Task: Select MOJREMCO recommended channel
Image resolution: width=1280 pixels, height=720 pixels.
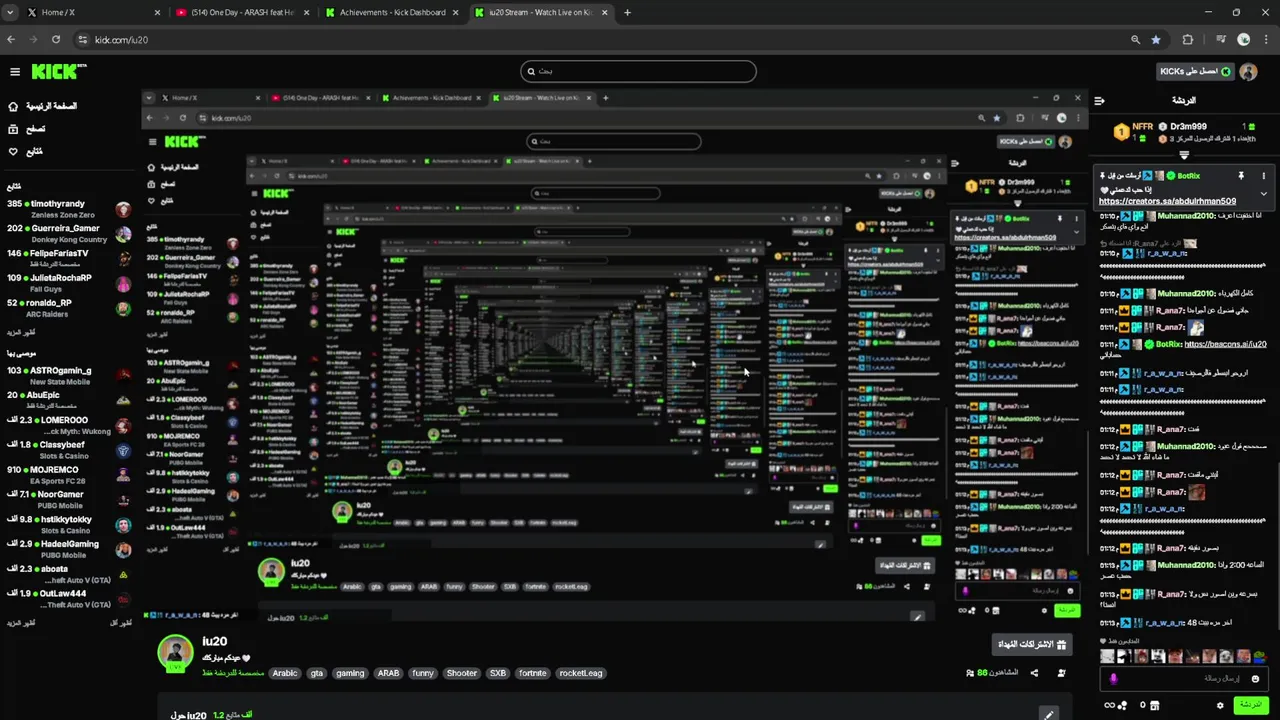Action: click(68, 475)
